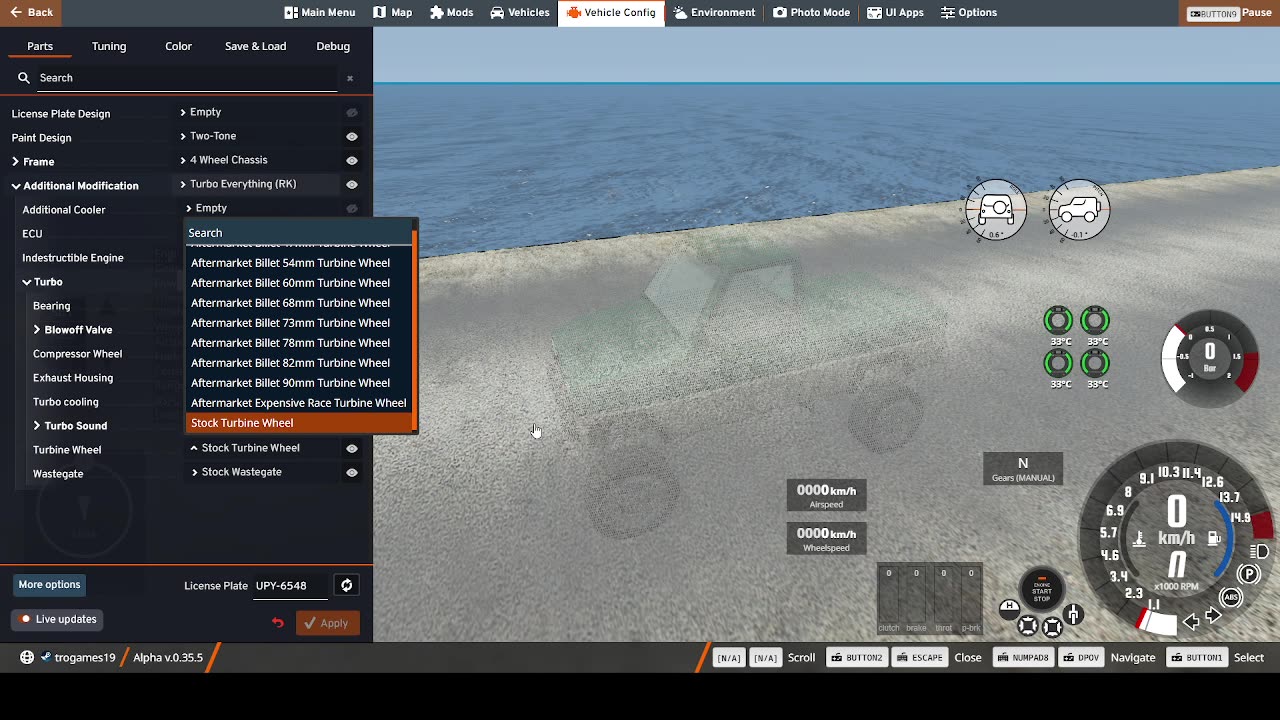Open the Stock Wastegate dropdown
This screenshot has width=1280, height=720.
click(x=264, y=472)
